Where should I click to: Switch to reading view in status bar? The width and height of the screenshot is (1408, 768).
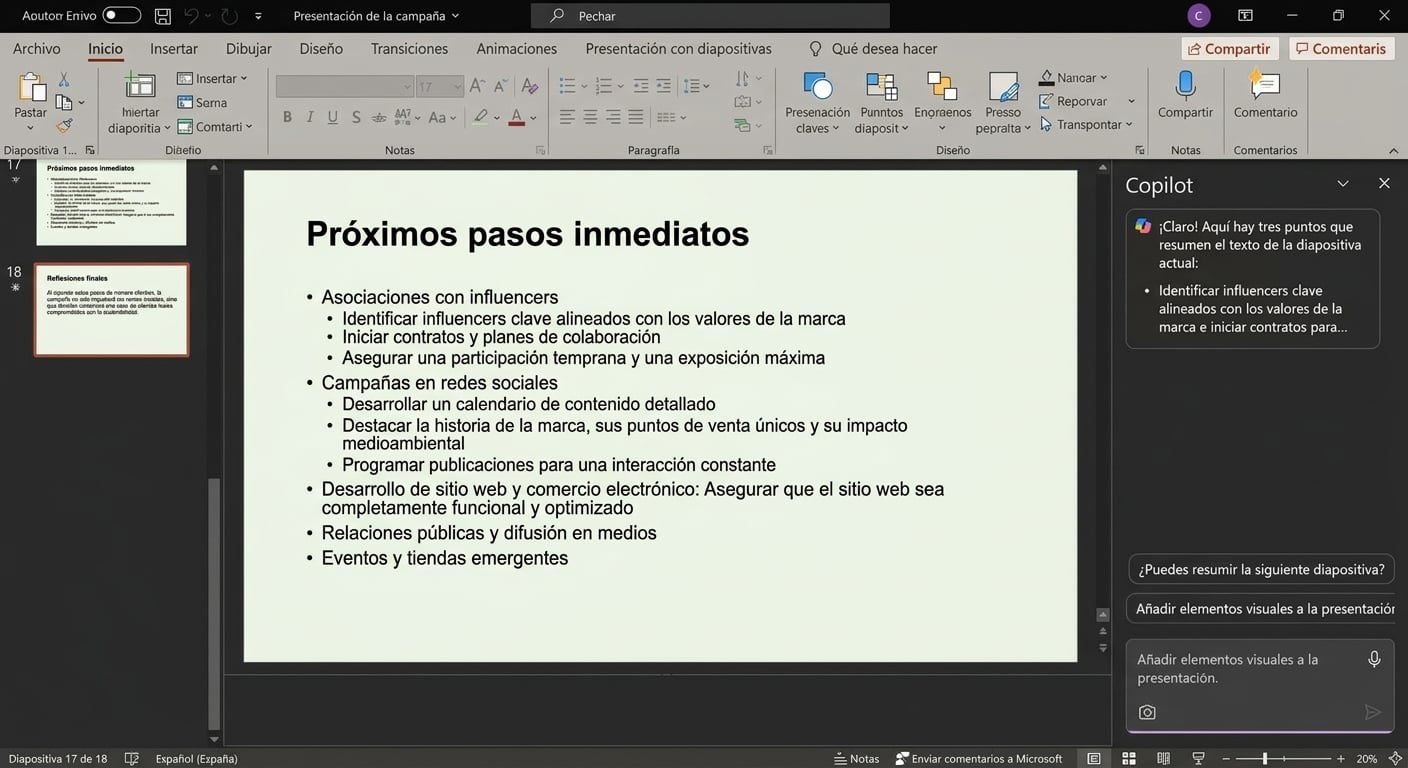(1164, 758)
